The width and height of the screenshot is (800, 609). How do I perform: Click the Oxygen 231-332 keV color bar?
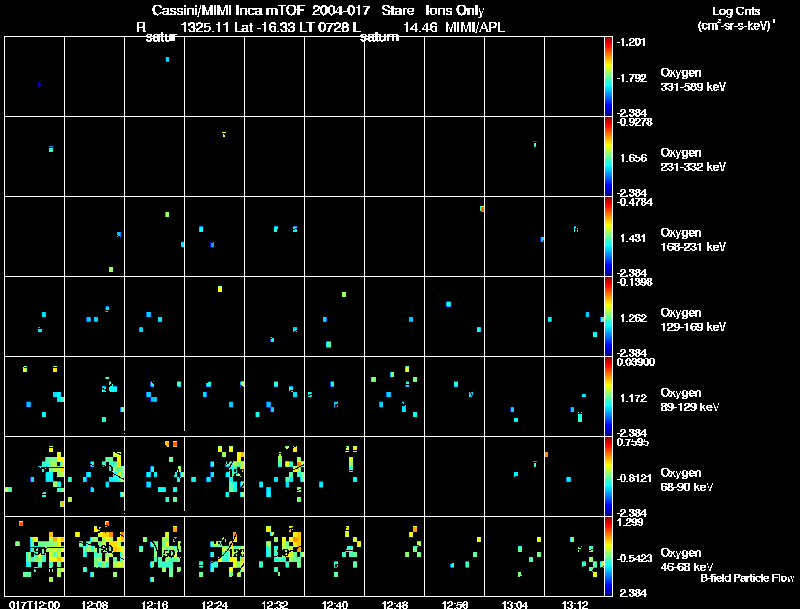tap(608, 157)
